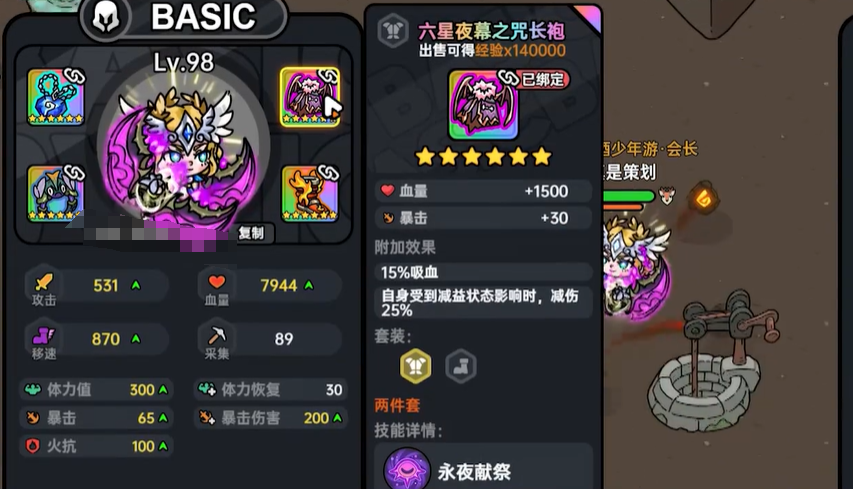Click the 复制 copy button
The height and width of the screenshot is (489, 853).
[251, 233]
